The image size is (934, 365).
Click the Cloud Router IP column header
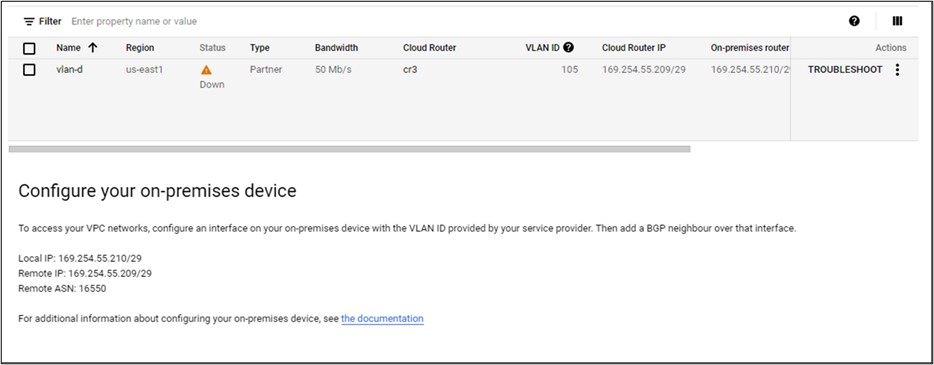point(634,48)
